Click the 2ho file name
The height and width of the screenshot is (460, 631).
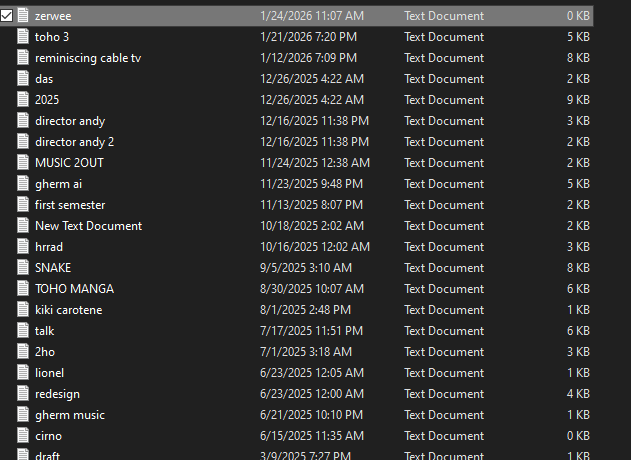44,352
